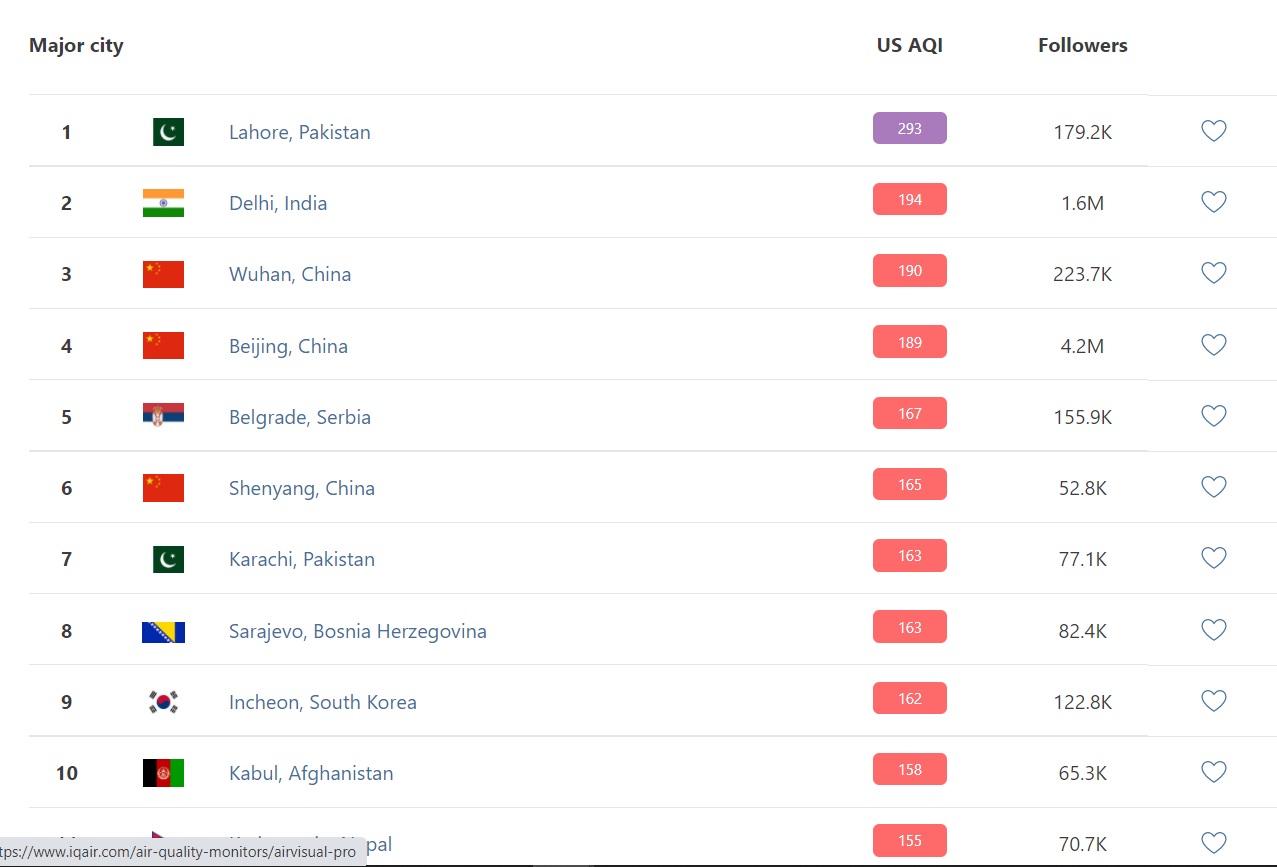Toggle the heart icon for Delhi, India
The height and width of the screenshot is (867, 1277).
[x=1213, y=202]
